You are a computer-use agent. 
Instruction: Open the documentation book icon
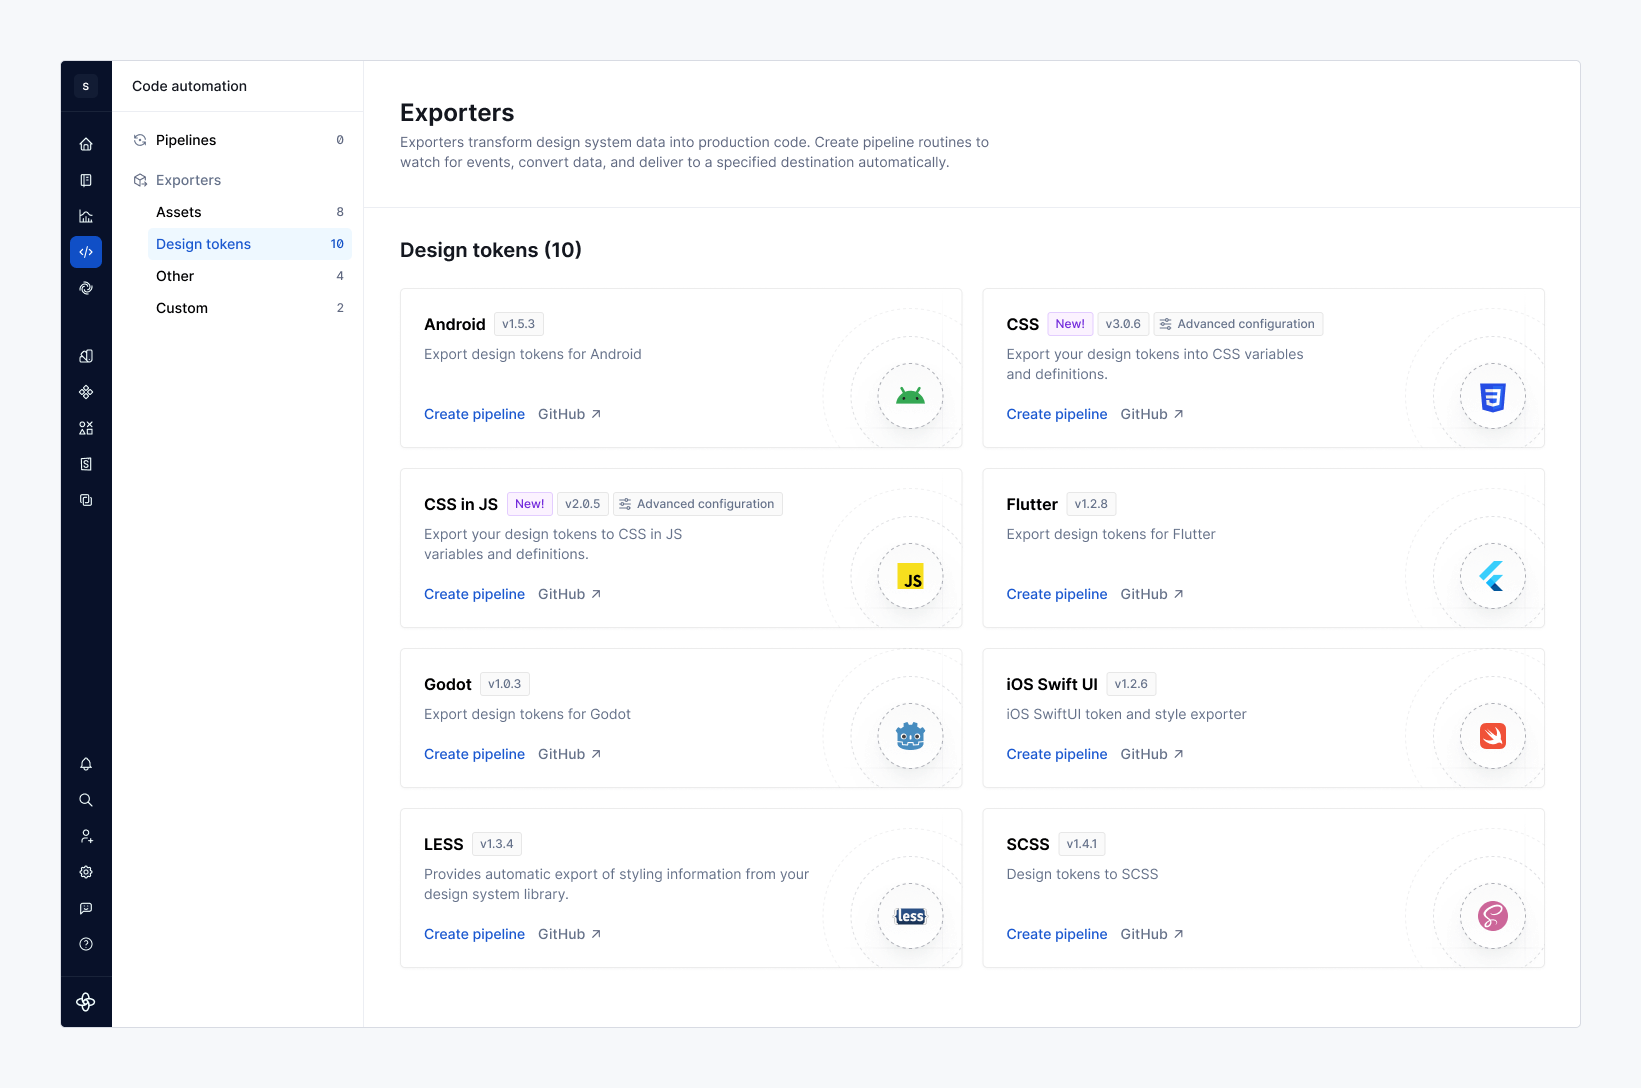coord(86,180)
